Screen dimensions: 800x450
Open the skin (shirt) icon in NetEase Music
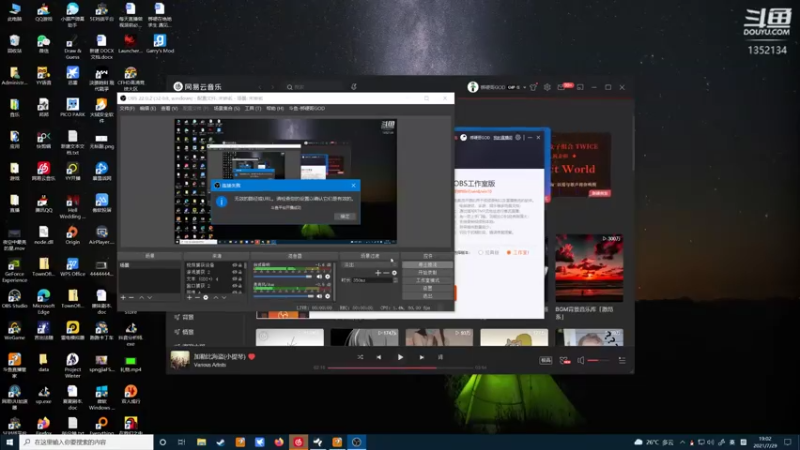(533, 87)
